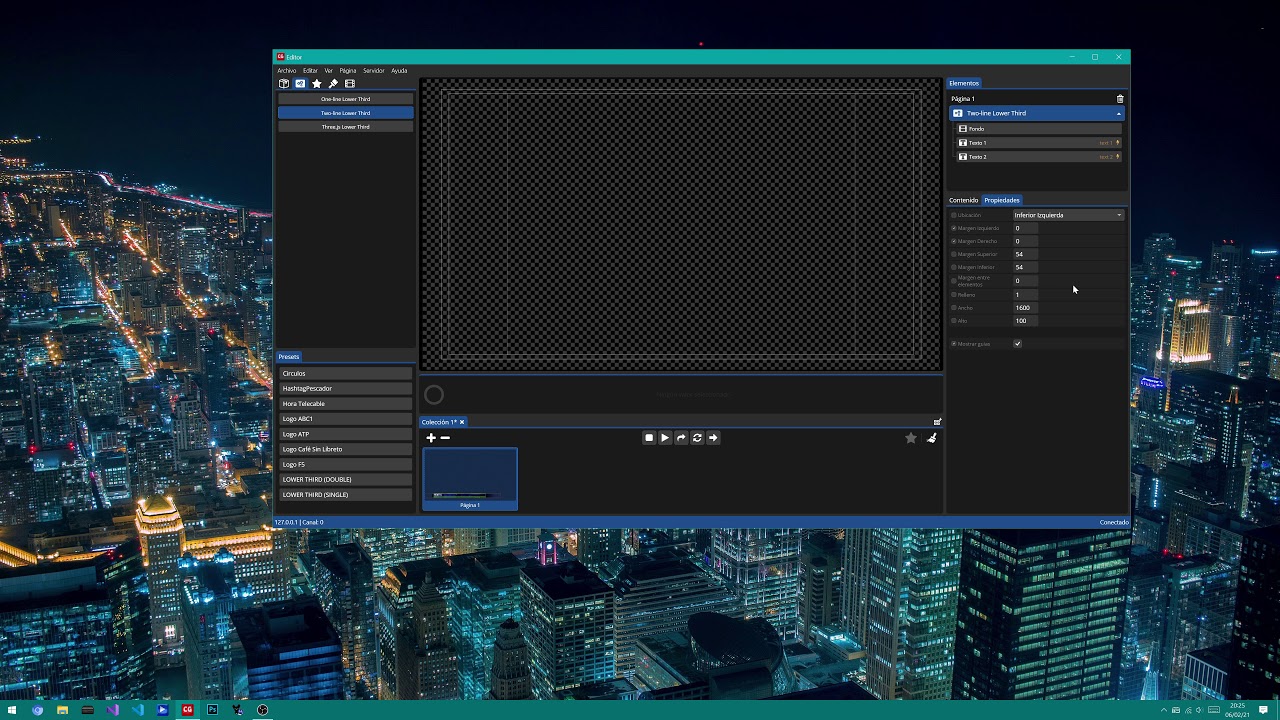
Task: Select the Texto 1 element row
Action: tap(1038, 143)
